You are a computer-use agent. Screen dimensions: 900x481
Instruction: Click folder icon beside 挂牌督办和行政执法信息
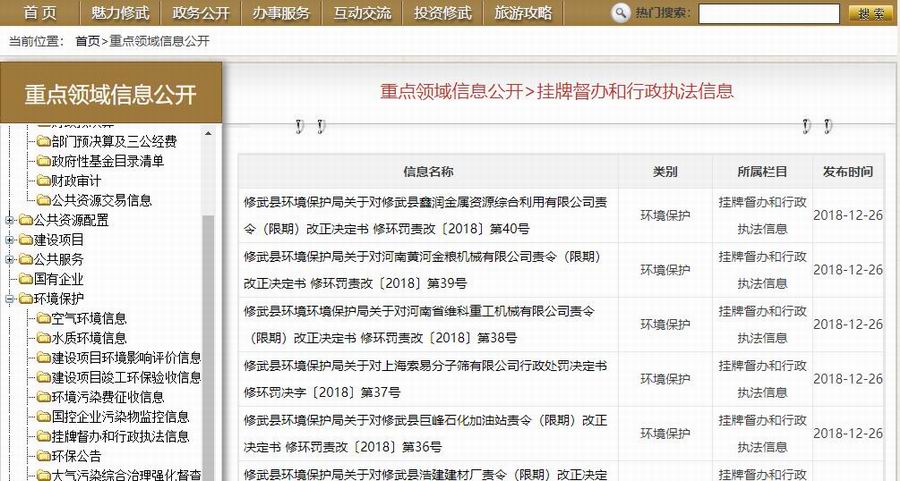[44, 436]
